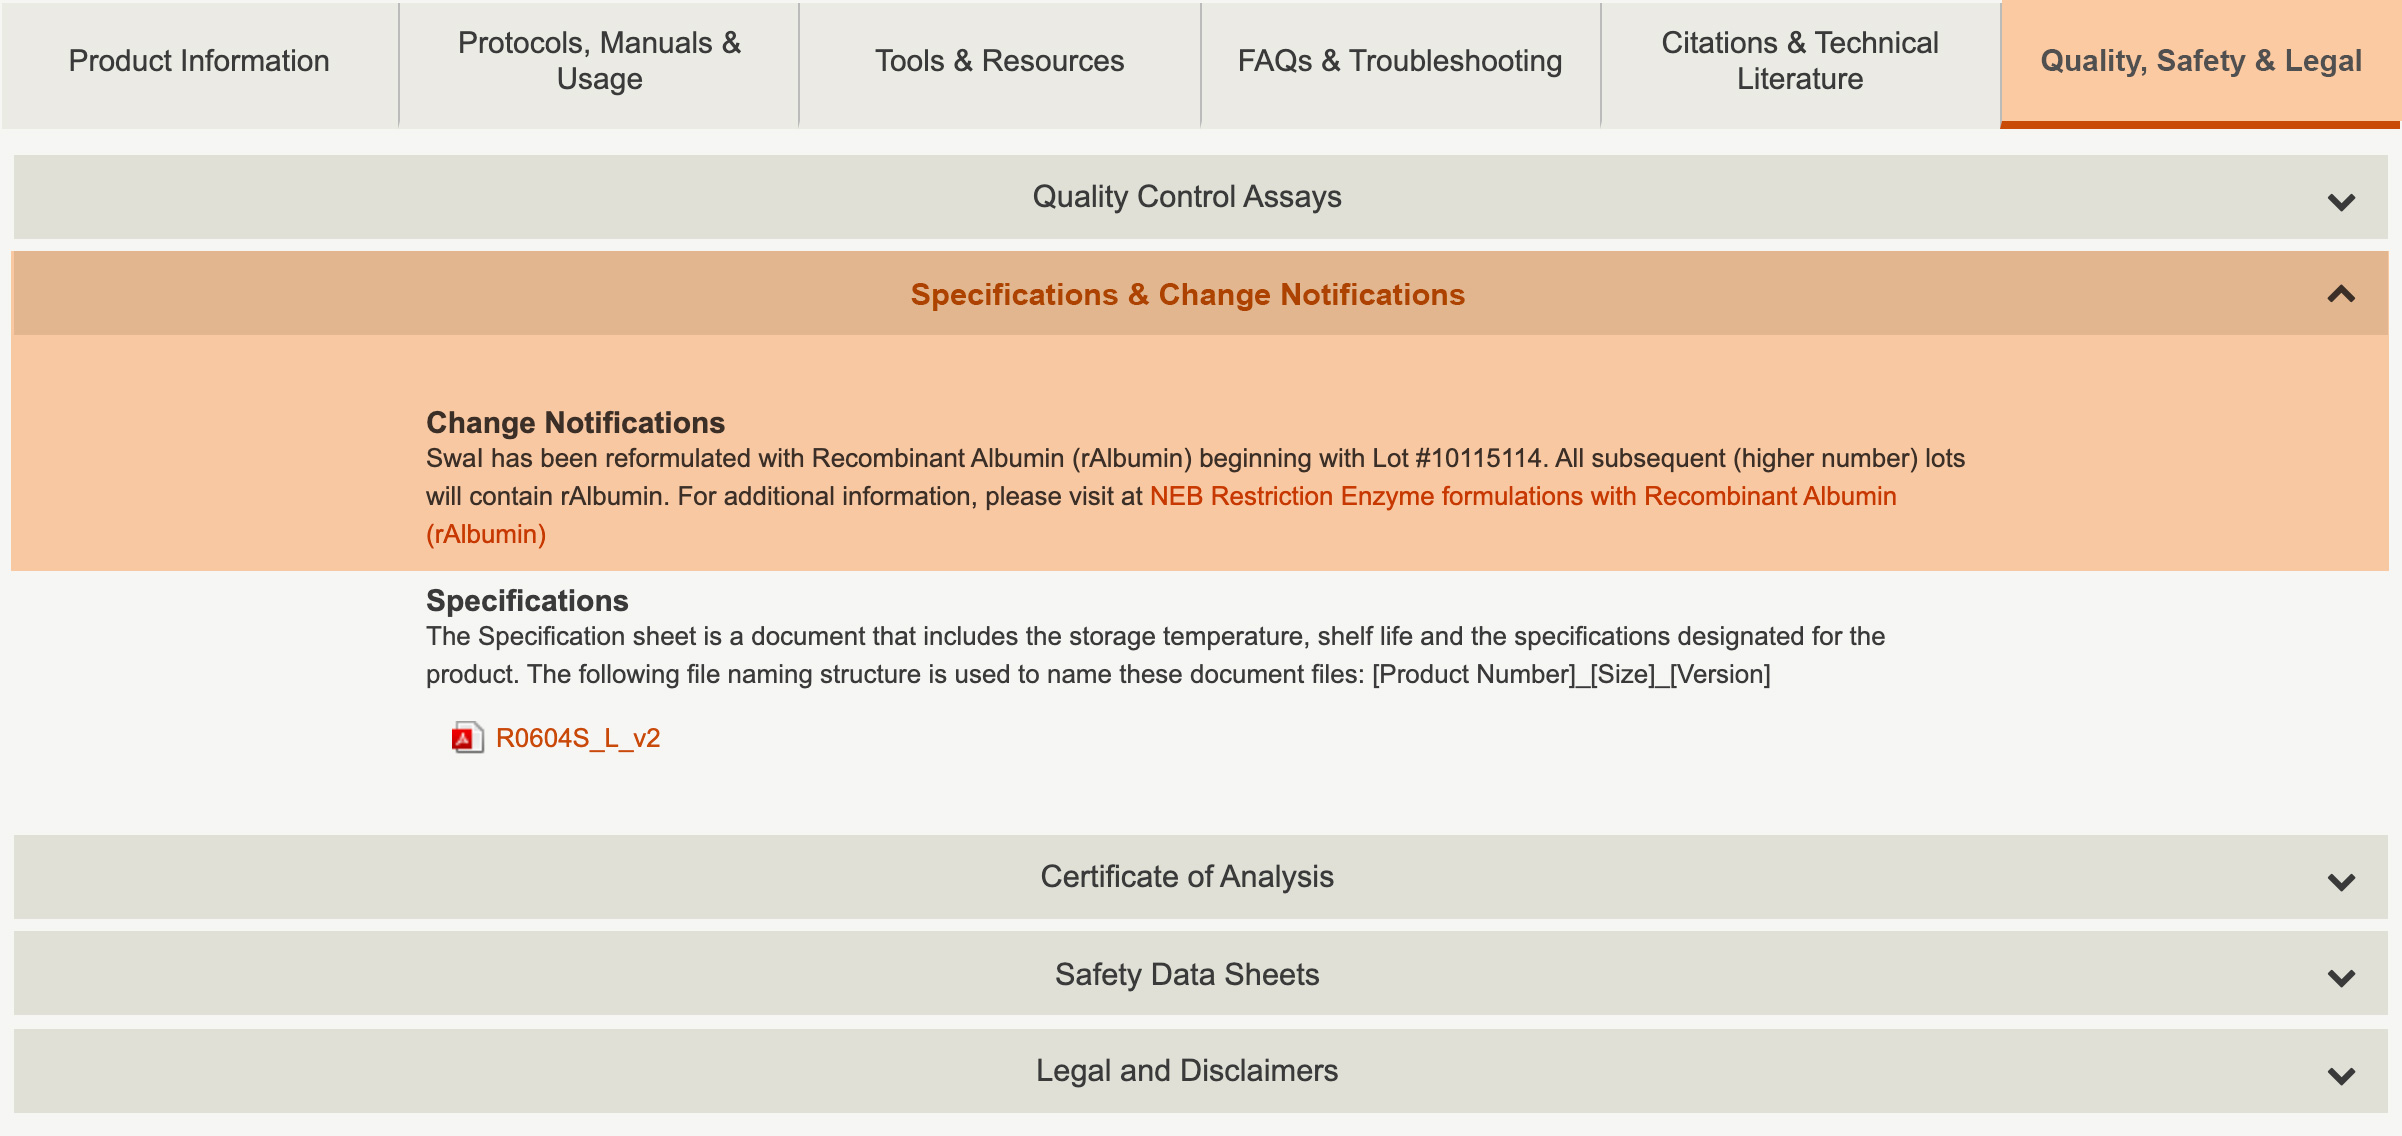Image resolution: width=2402 pixels, height=1136 pixels.
Task: Open Protocols, Manuals & Usage tab
Action: [599, 61]
